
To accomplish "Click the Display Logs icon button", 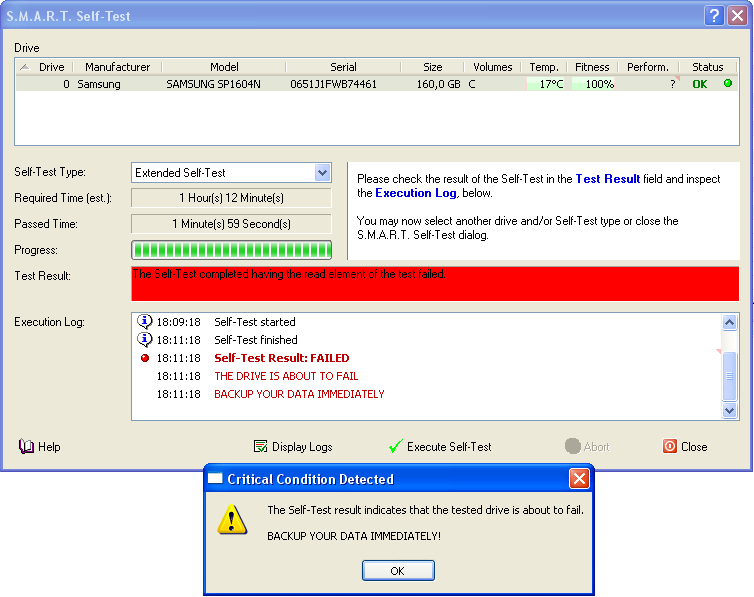I will click(261, 447).
